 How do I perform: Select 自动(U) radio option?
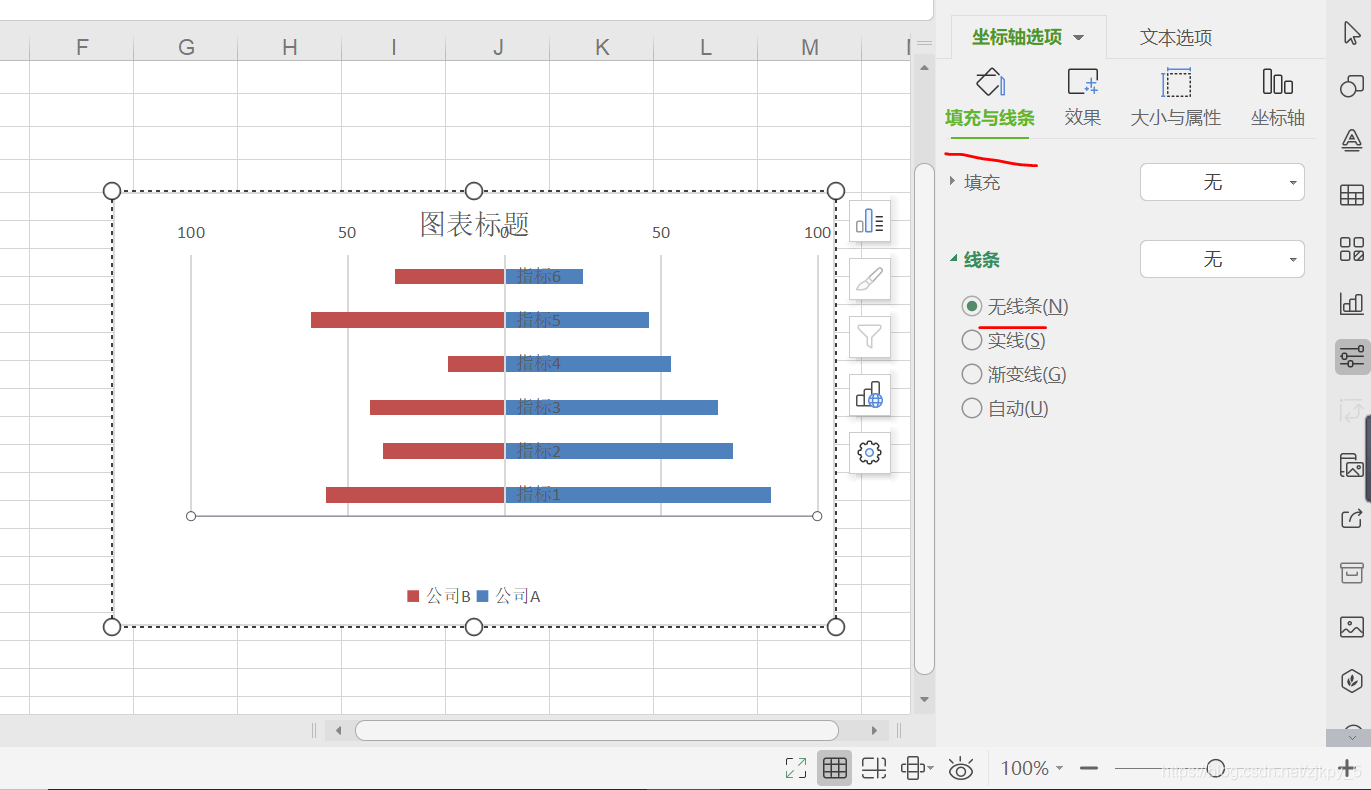coord(1005,408)
